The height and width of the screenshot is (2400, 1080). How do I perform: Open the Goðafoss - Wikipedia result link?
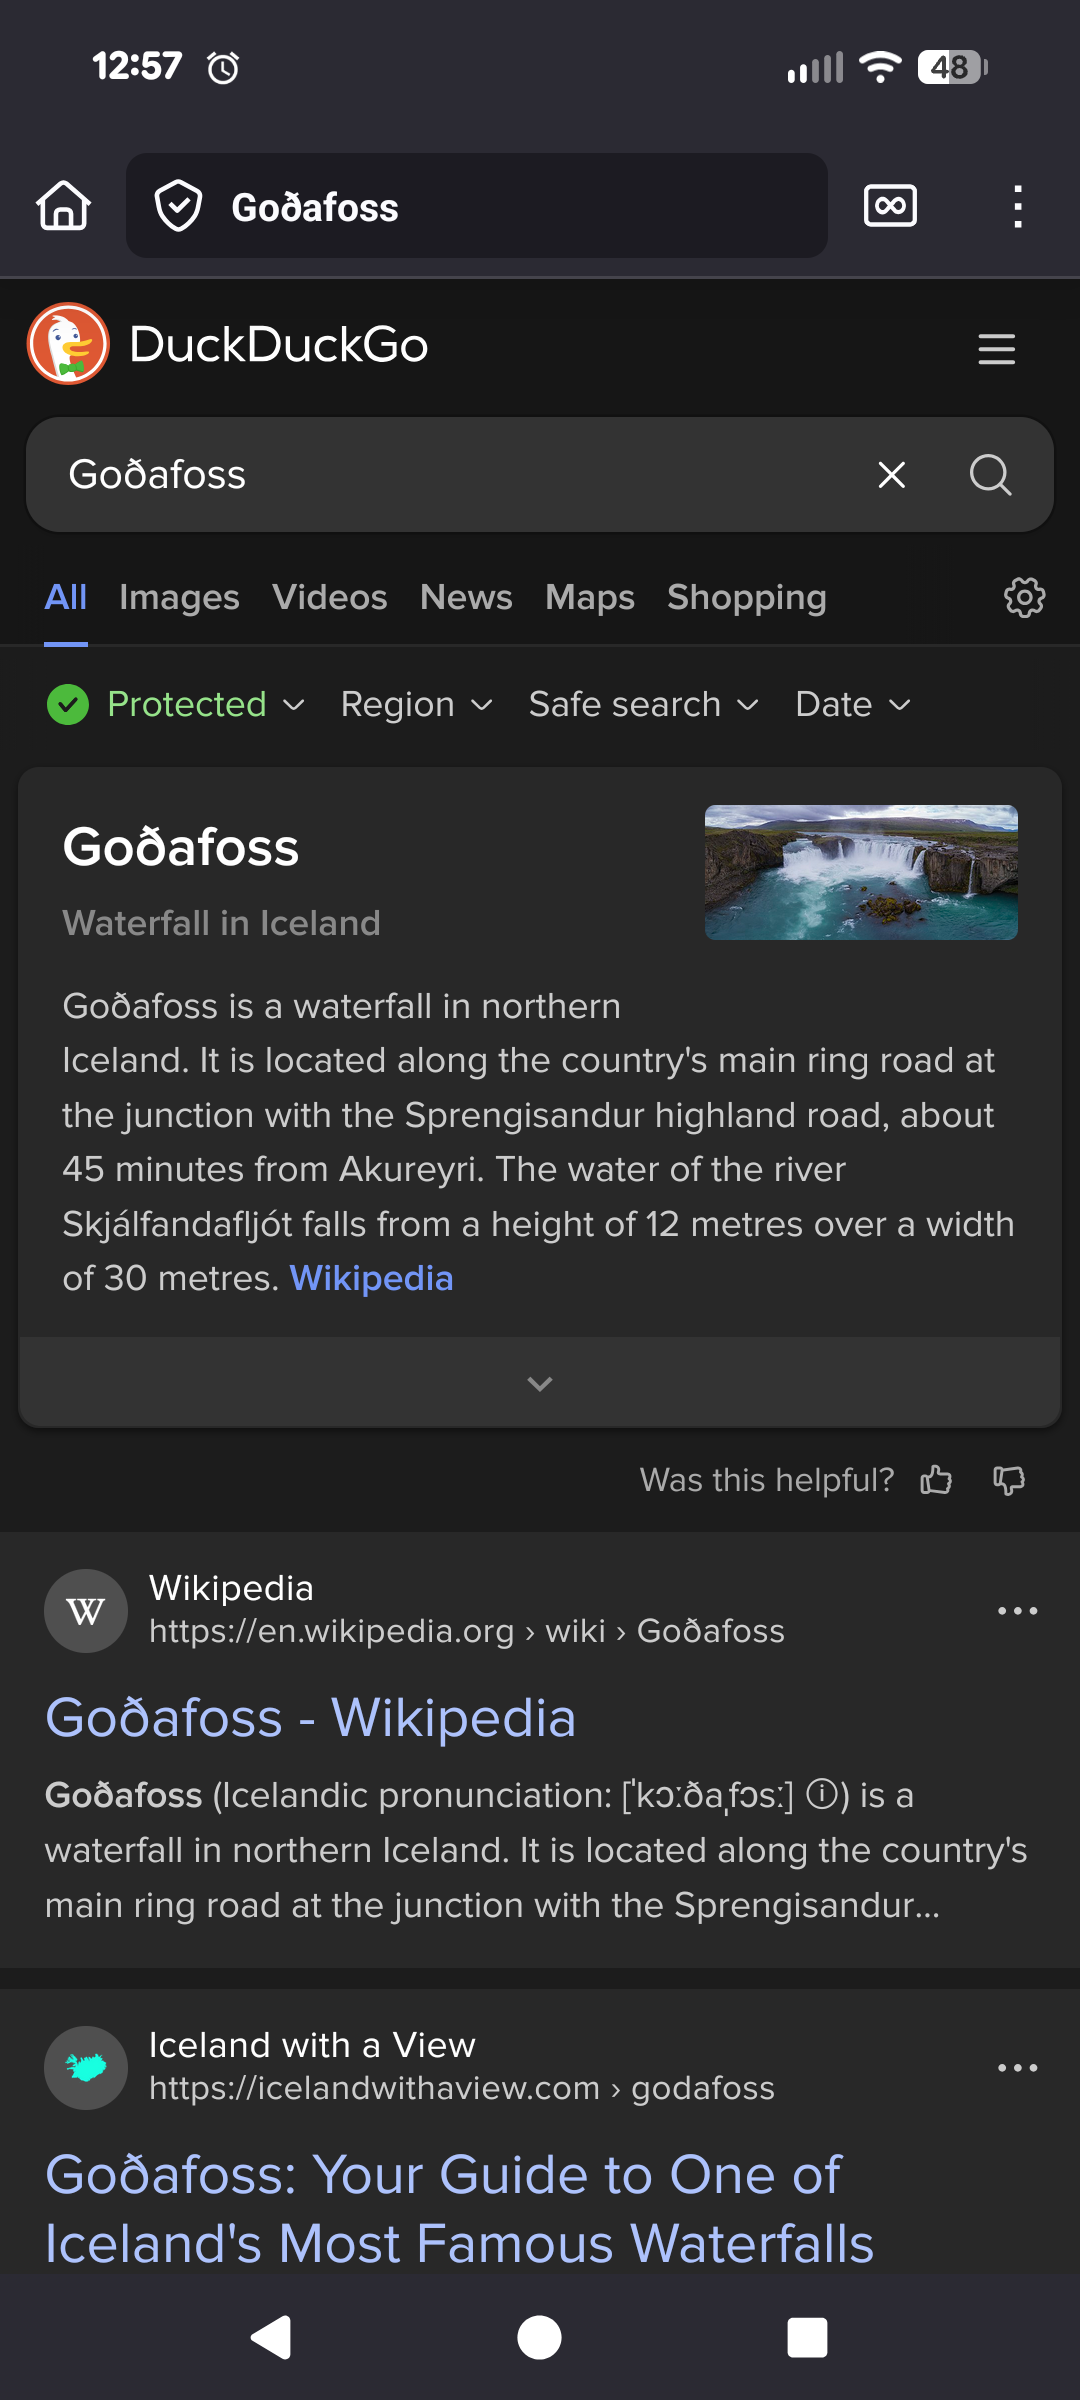coord(310,1718)
